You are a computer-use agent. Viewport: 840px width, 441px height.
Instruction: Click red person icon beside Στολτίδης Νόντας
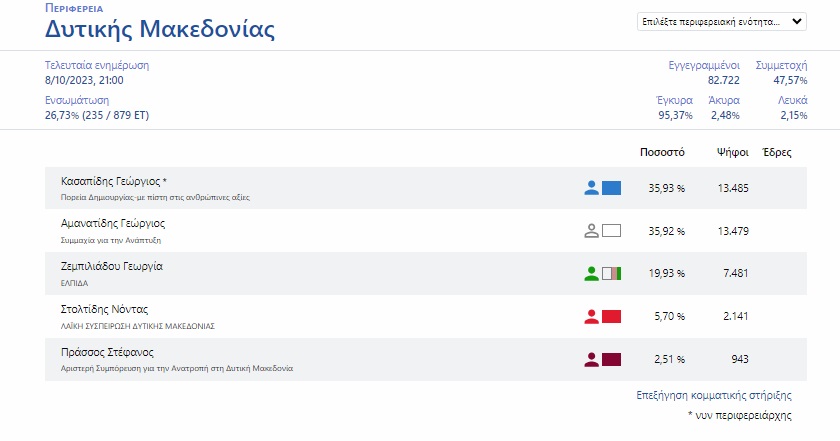click(x=591, y=316)
